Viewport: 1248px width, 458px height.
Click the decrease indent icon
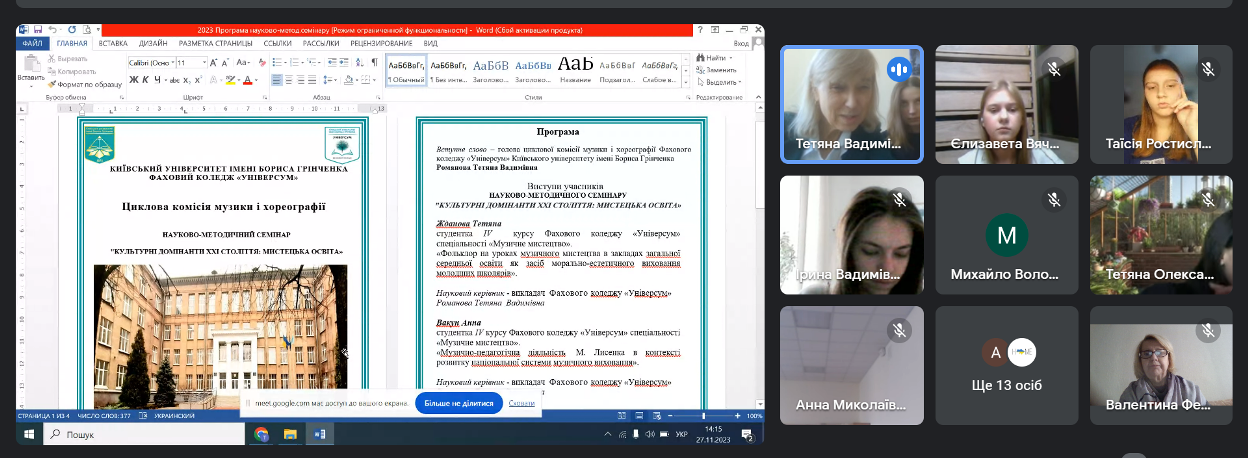[332, 62]
